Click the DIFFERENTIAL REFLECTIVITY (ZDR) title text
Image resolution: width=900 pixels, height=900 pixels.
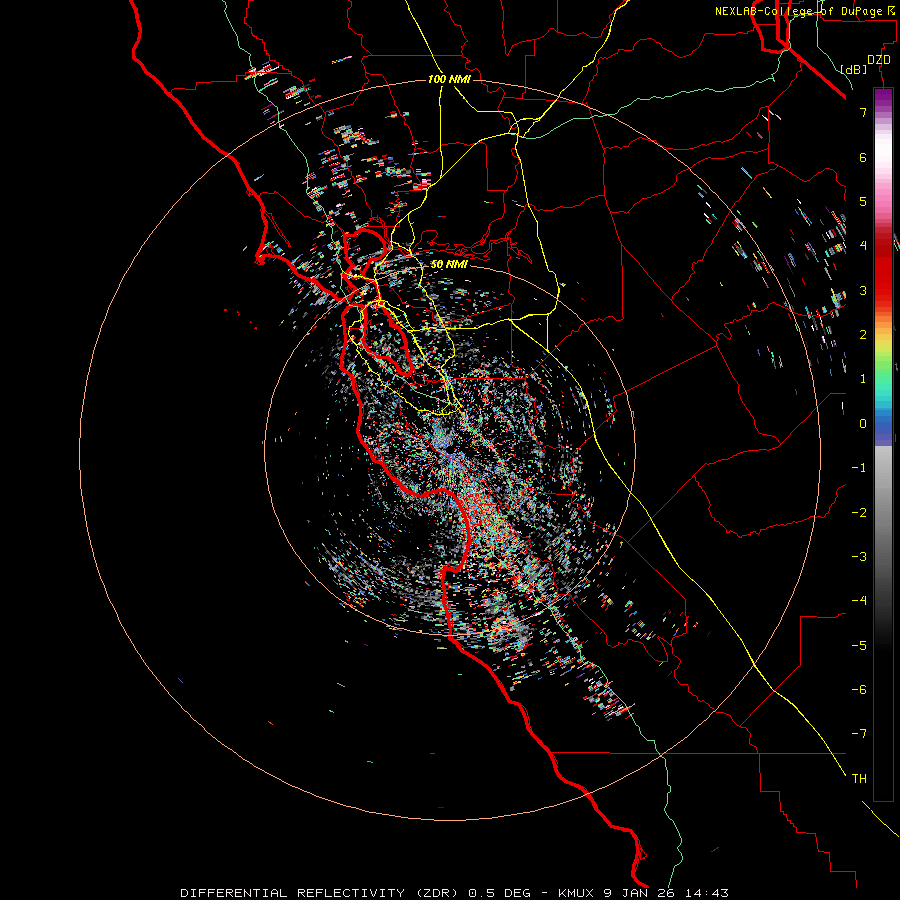click(321, 893)
